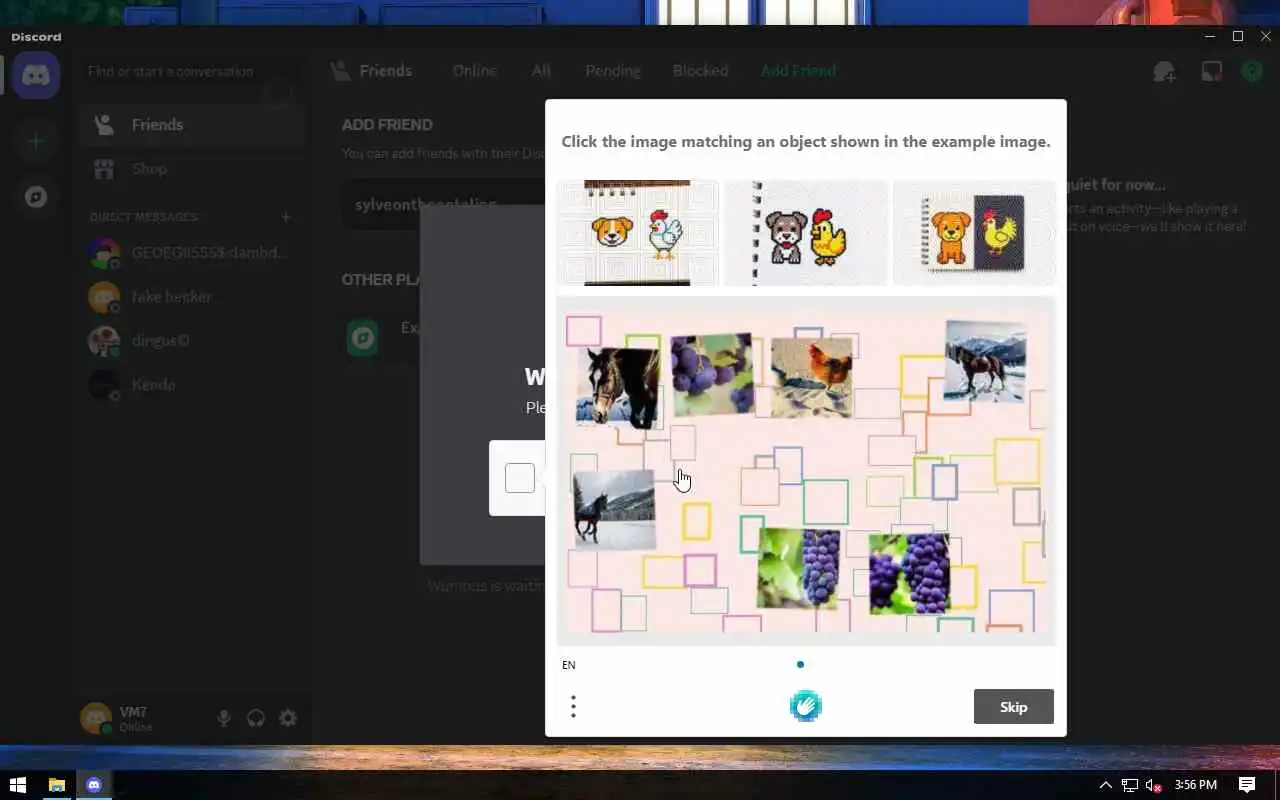Open the Help question mark icon
The width and height of the screenshot is (1280, 800).
[x=1252, y=72]
